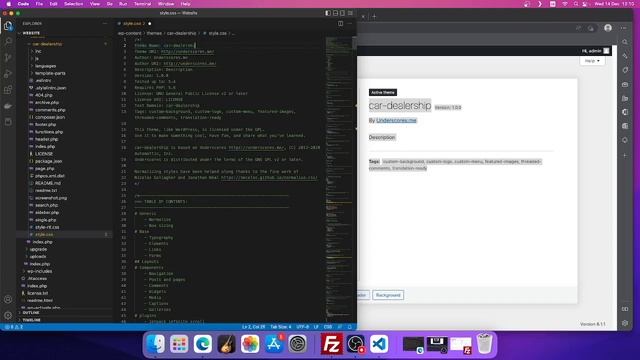640x360 pixels.
Task: Open the Terminal menu in the menu bar
Action: (x=142, y=4)
